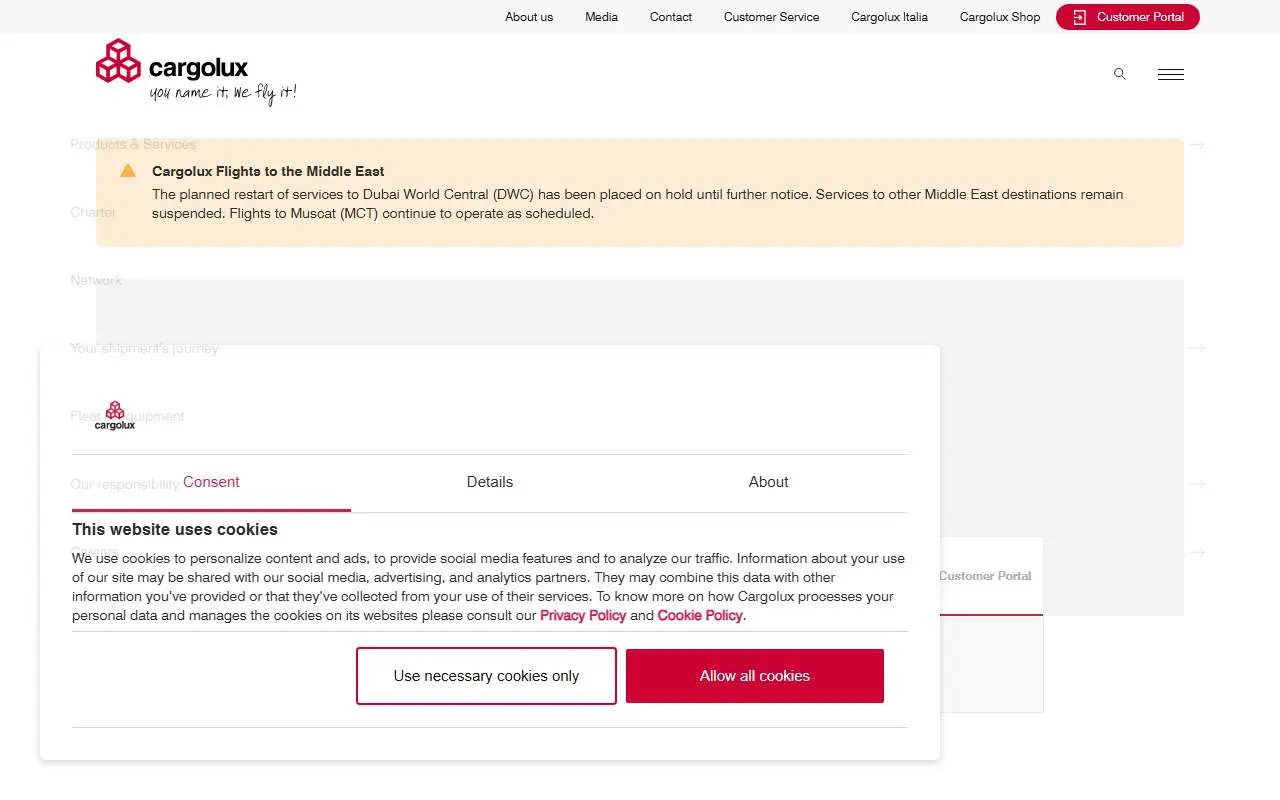This screenshot has width=1280, height=800.
Task: Expand the Our responsibility arrow
Action: (1197, 484)
